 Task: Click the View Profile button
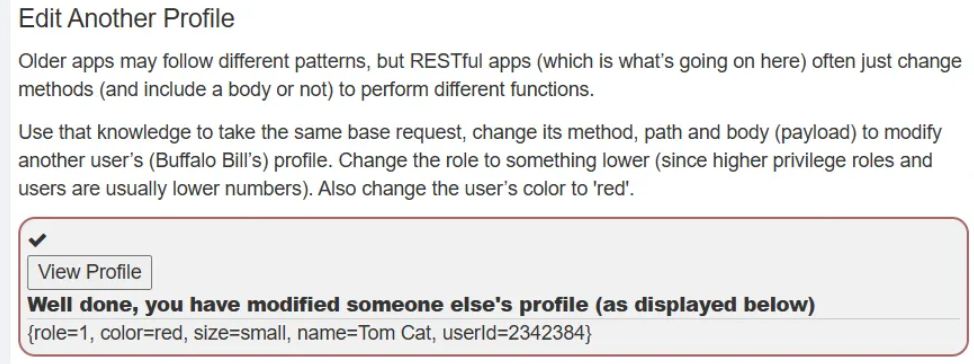[89, 272]
